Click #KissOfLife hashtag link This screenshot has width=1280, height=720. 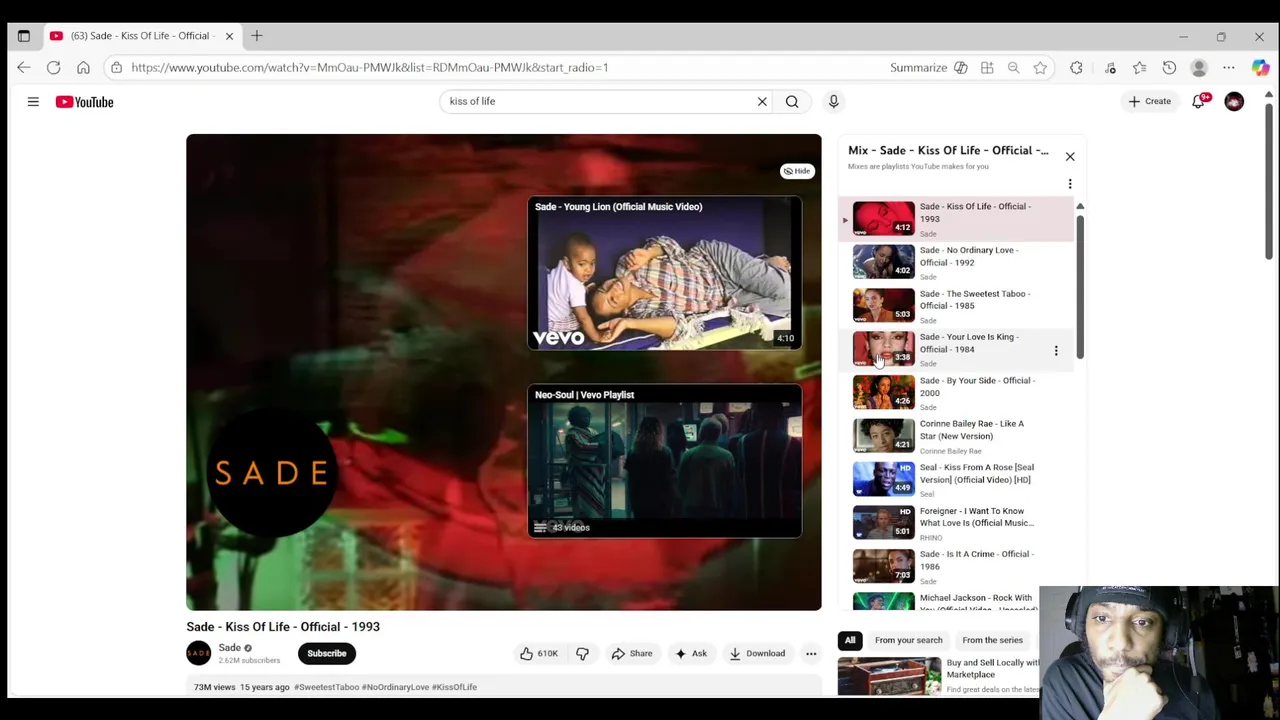coord(454,687)
